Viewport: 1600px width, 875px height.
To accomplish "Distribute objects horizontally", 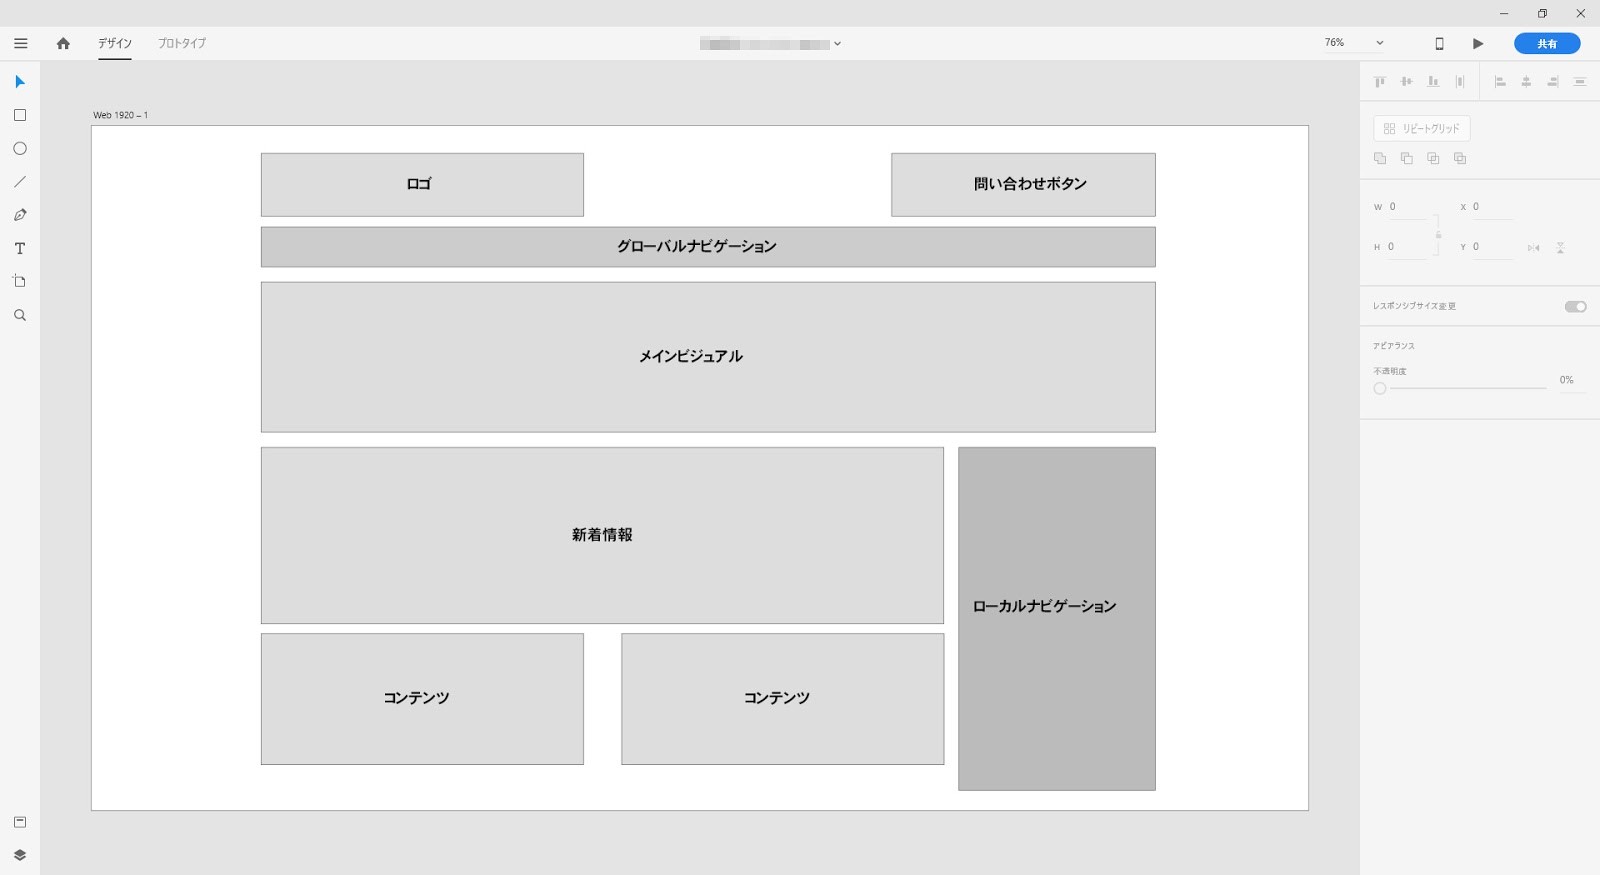I will [x=1460, y=82].
